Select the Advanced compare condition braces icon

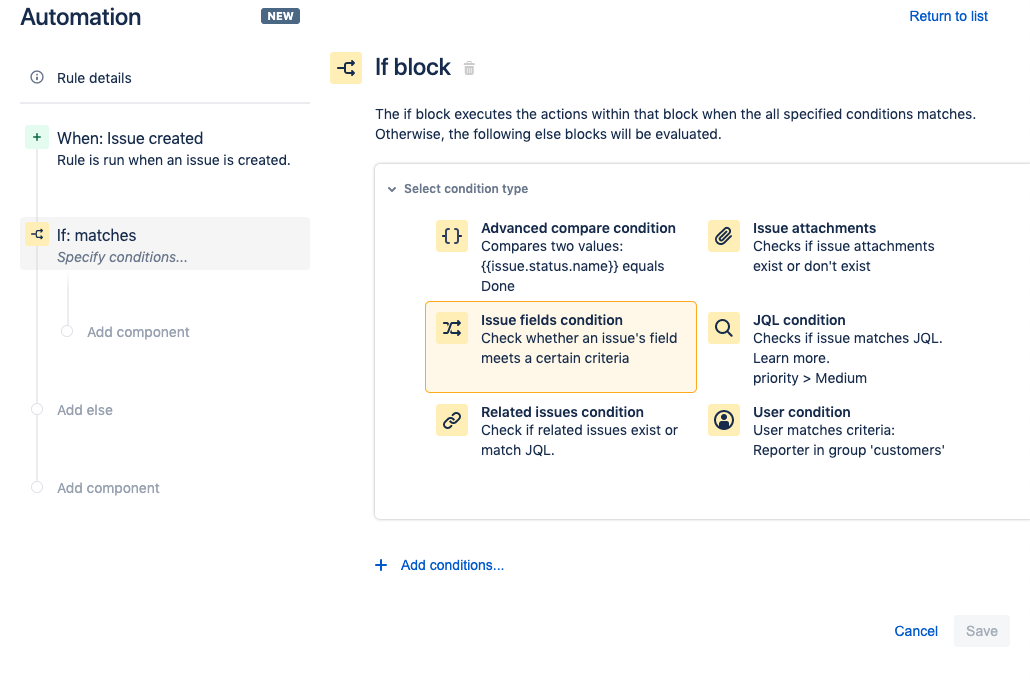(x=451, y=235)
